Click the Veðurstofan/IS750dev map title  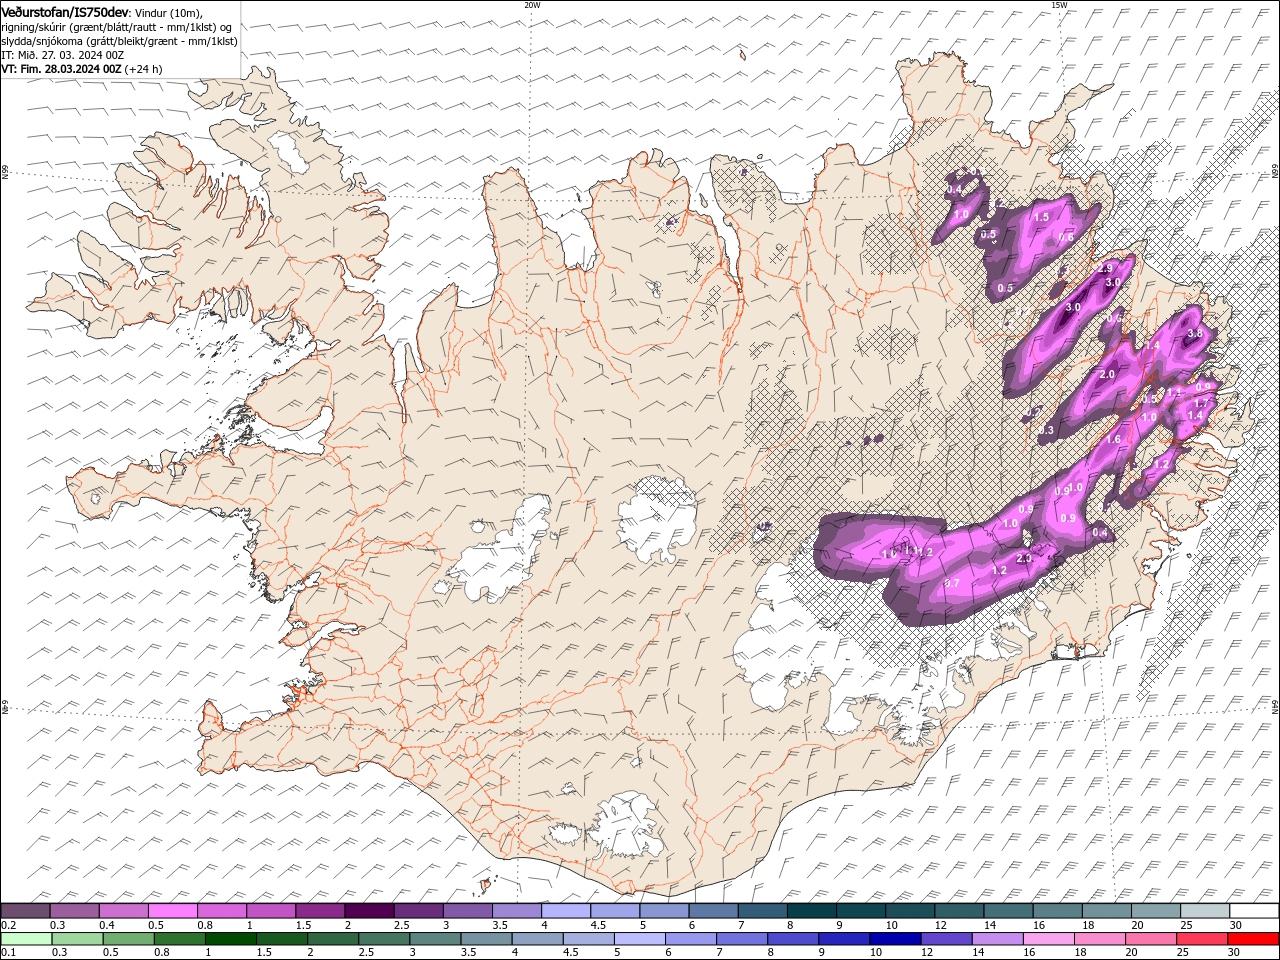point(65,11)
